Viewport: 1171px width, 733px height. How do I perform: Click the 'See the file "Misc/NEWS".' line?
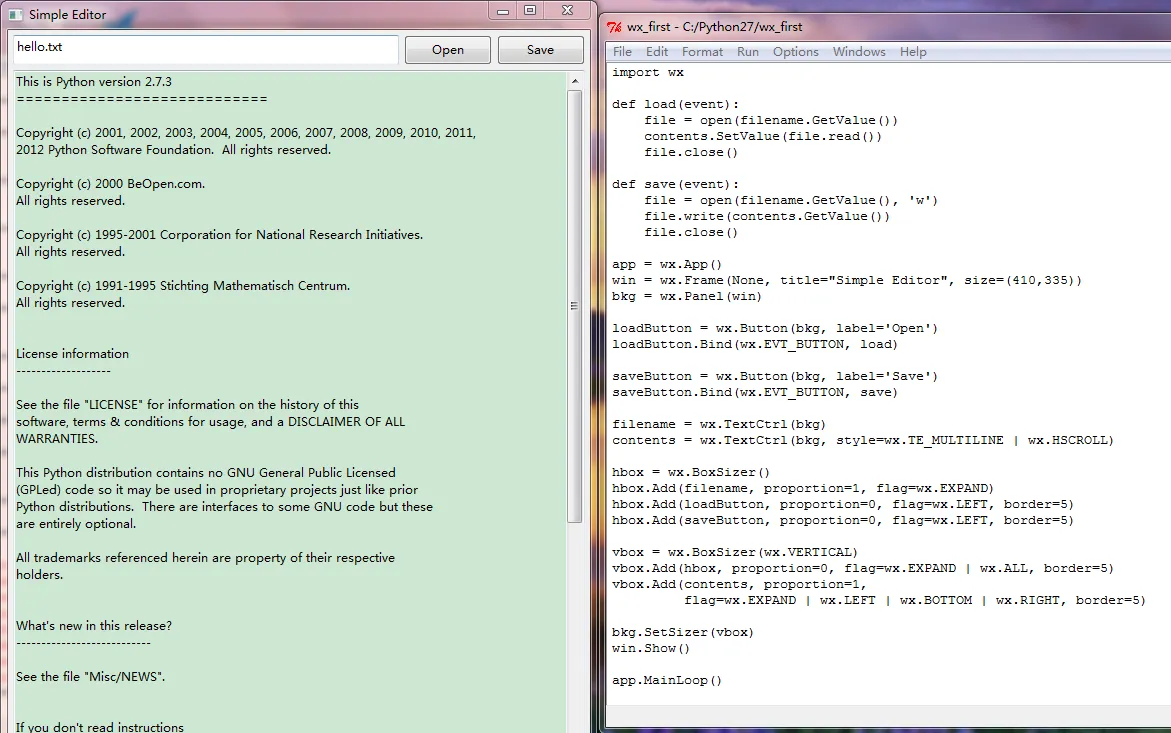click(x=90, y=677)
